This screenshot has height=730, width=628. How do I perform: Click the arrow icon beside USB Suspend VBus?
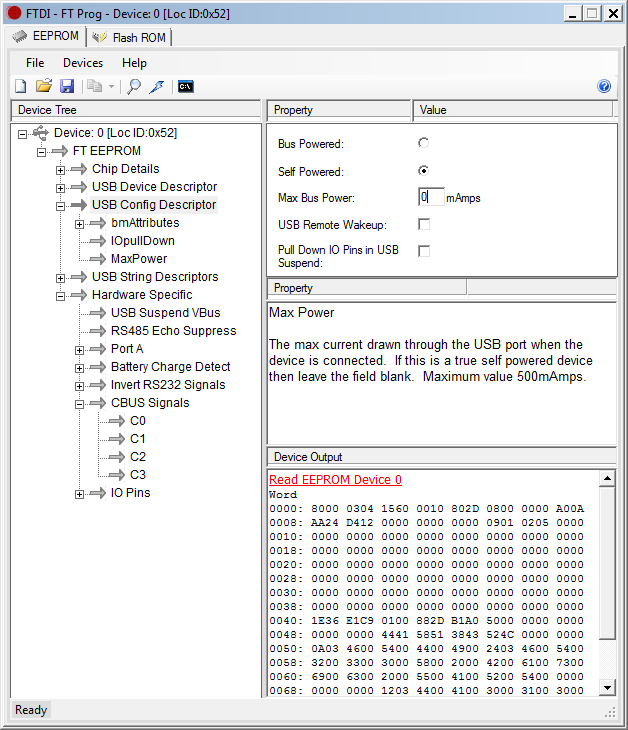coord(98,313)
